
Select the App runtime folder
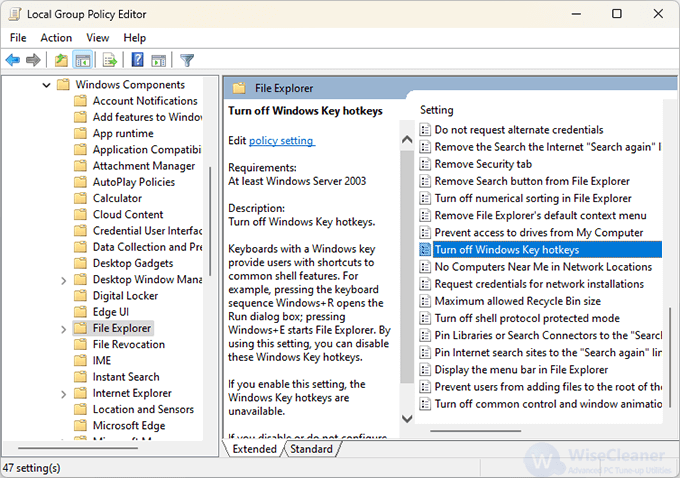(123, 133)
